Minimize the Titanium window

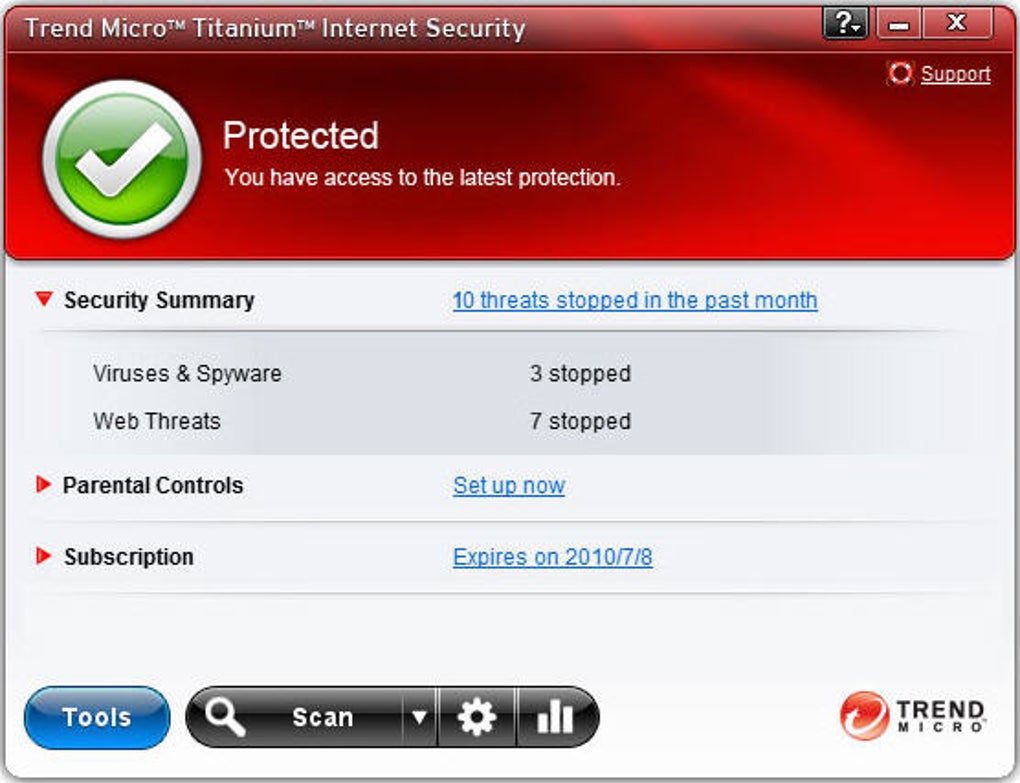tap(898, 25)
